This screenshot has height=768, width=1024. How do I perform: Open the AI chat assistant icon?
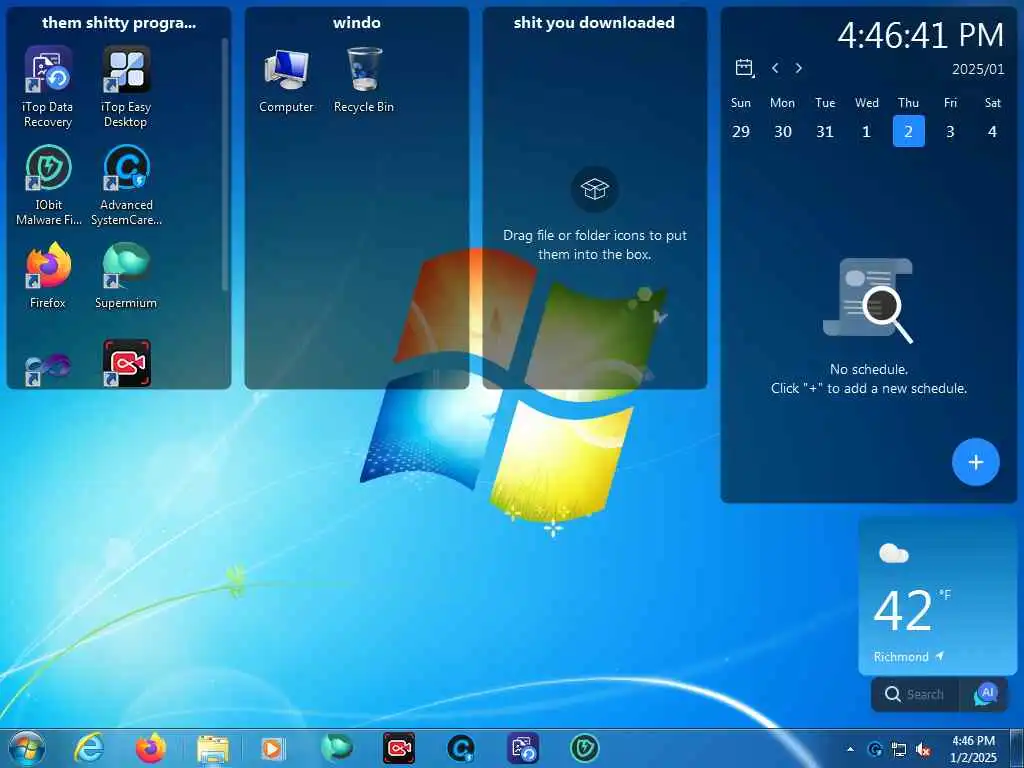click(x=985, y=694)
